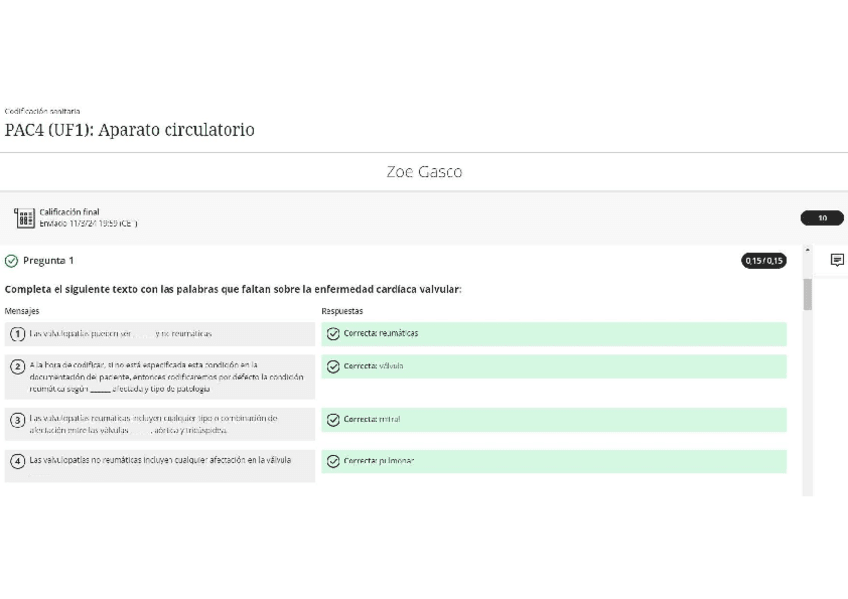
Task: Click the circled number 1 message marker
Action: [18, 334]
